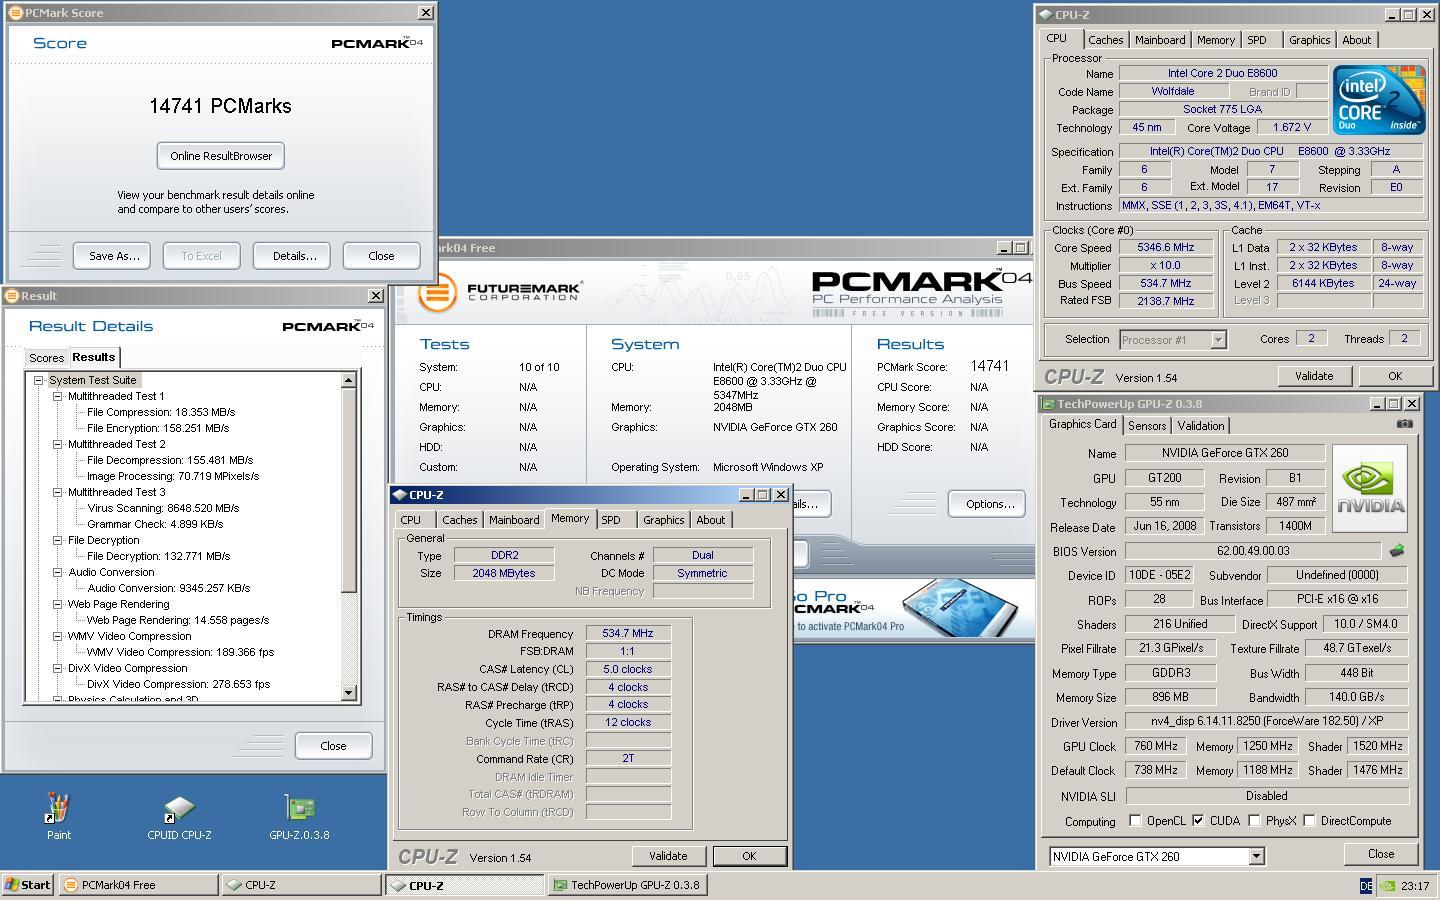Click the DE language indicator in tray
Screen dimensions: 1440x900
pos(1366,885)
